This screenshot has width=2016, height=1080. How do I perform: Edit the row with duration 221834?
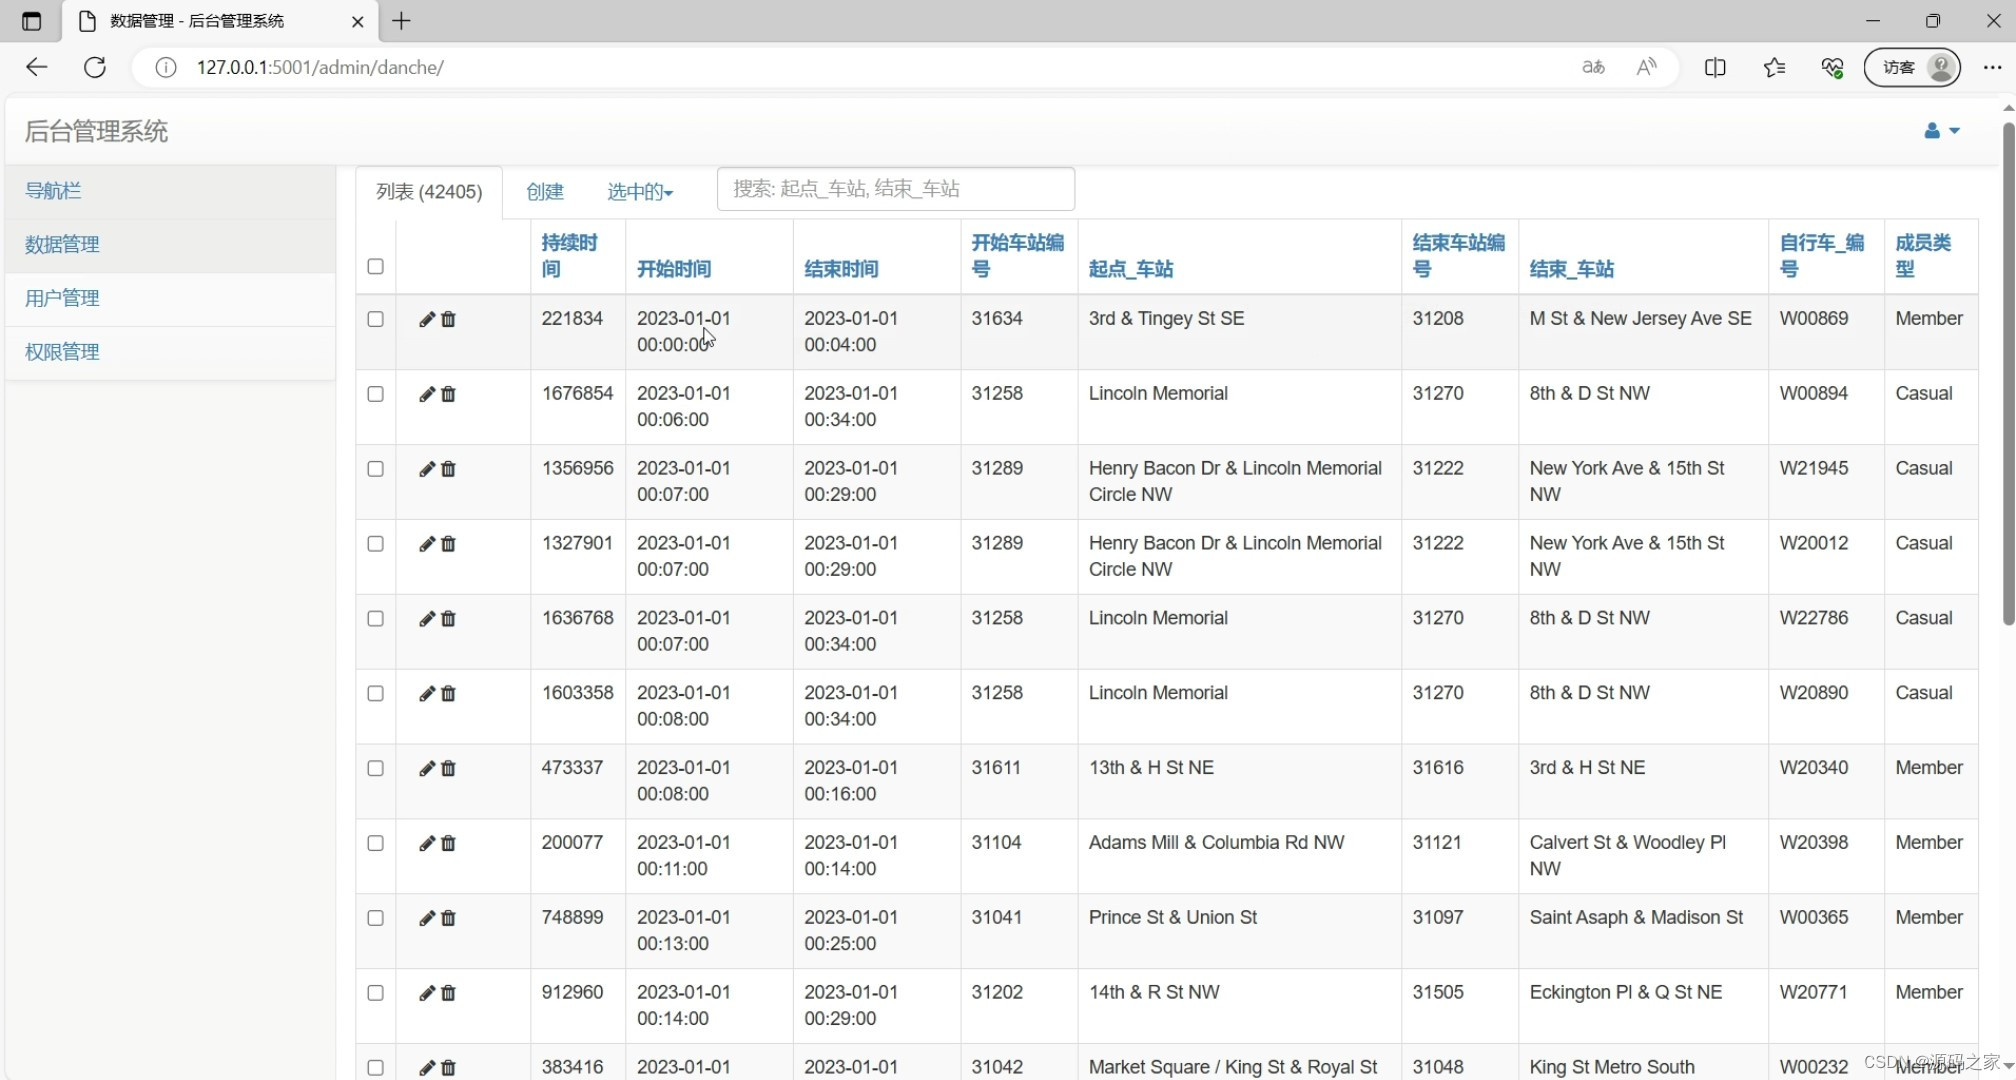click(x=426, y=319)
